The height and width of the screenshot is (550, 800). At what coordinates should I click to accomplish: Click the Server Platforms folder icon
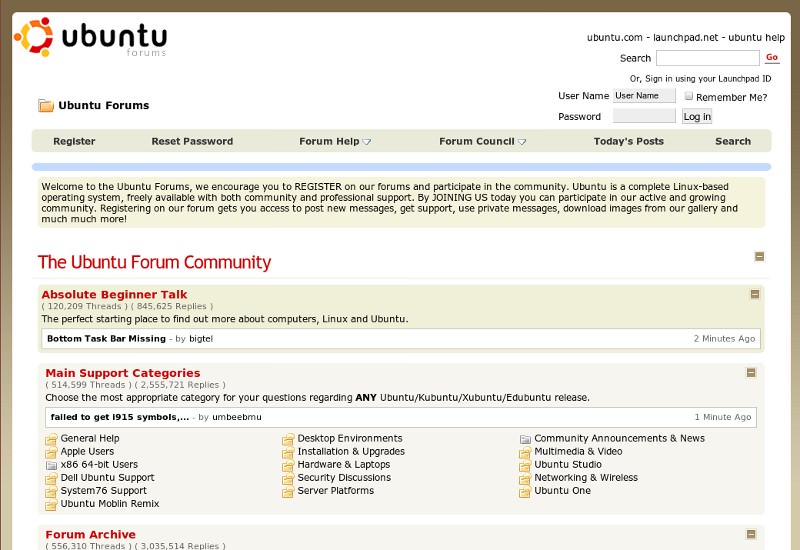288,491
